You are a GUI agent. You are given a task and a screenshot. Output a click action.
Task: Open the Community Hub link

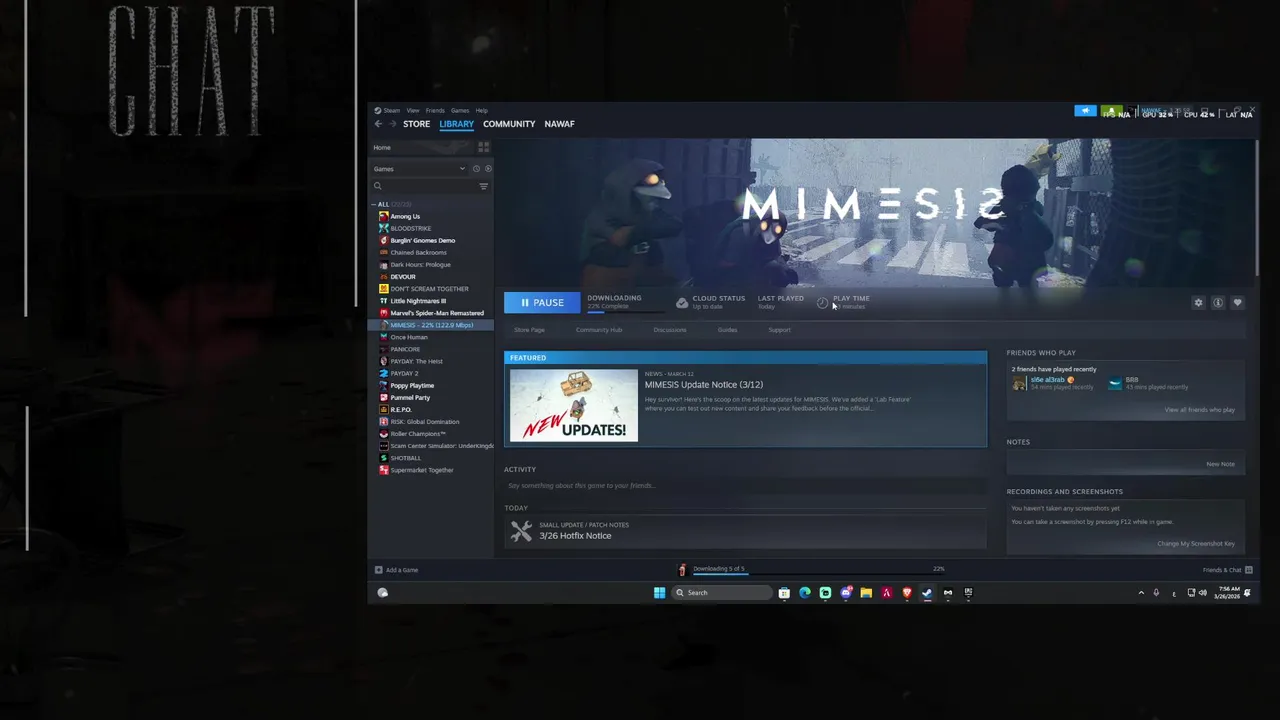pos(599,330)
